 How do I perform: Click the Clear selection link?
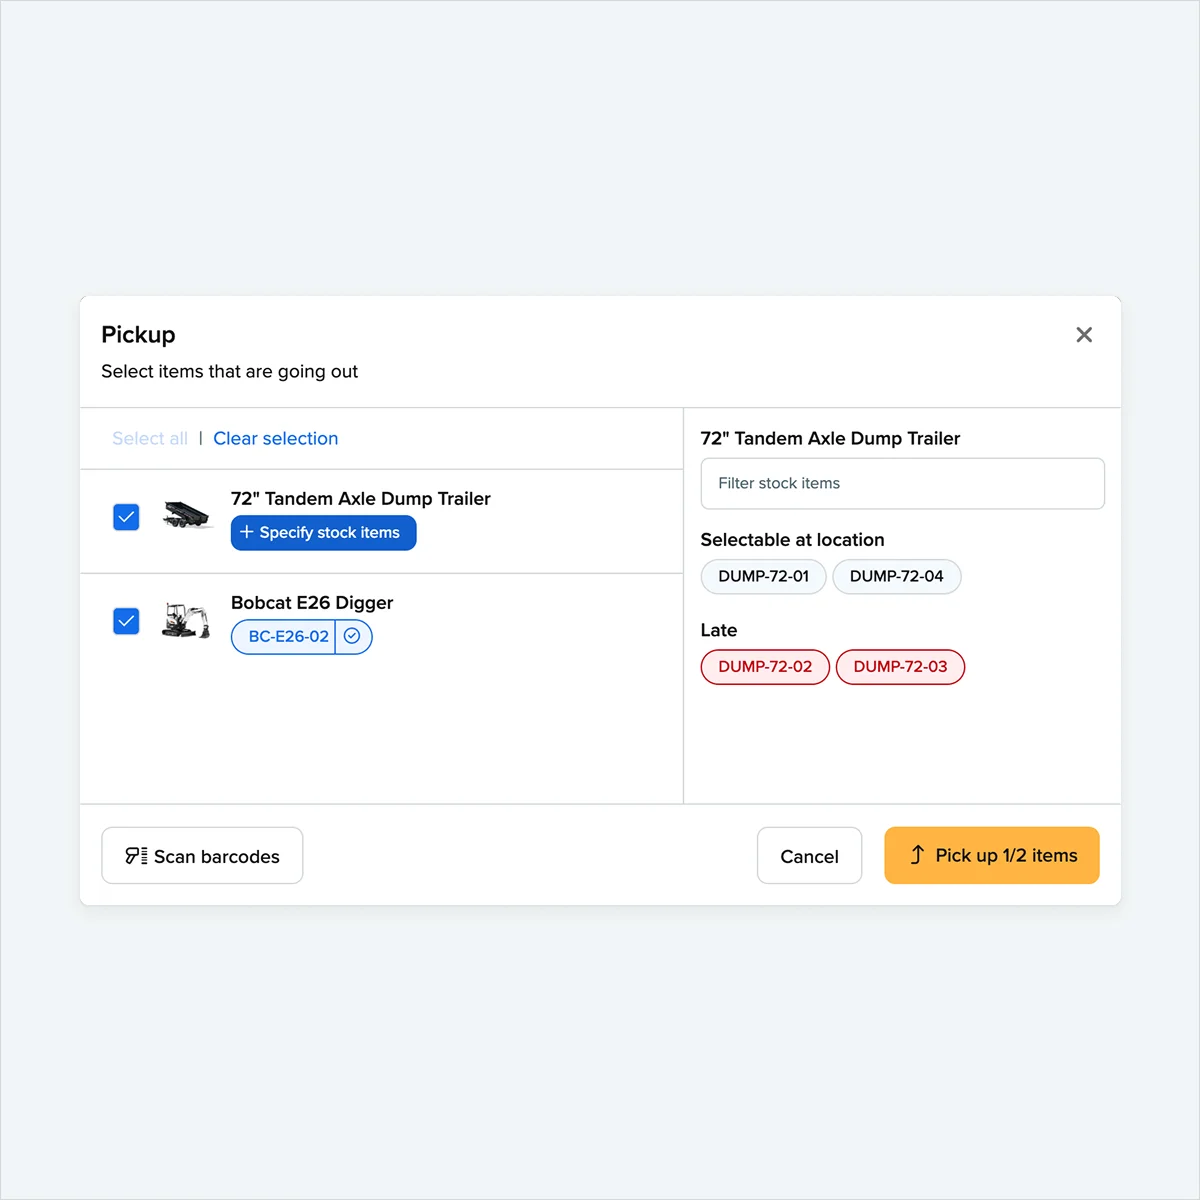tap(276, 438)
